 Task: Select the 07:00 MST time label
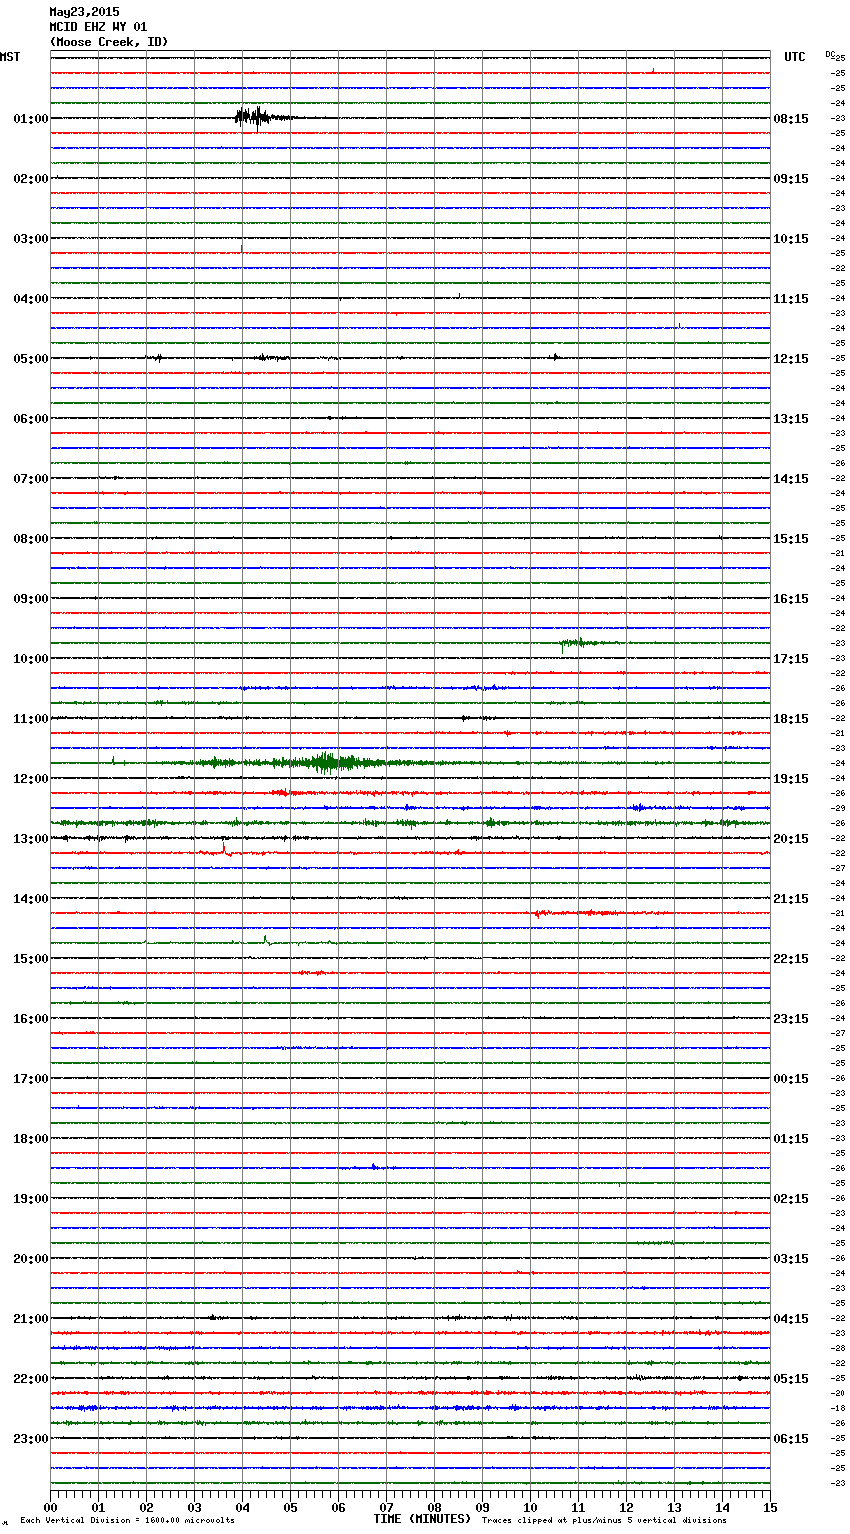31,479
